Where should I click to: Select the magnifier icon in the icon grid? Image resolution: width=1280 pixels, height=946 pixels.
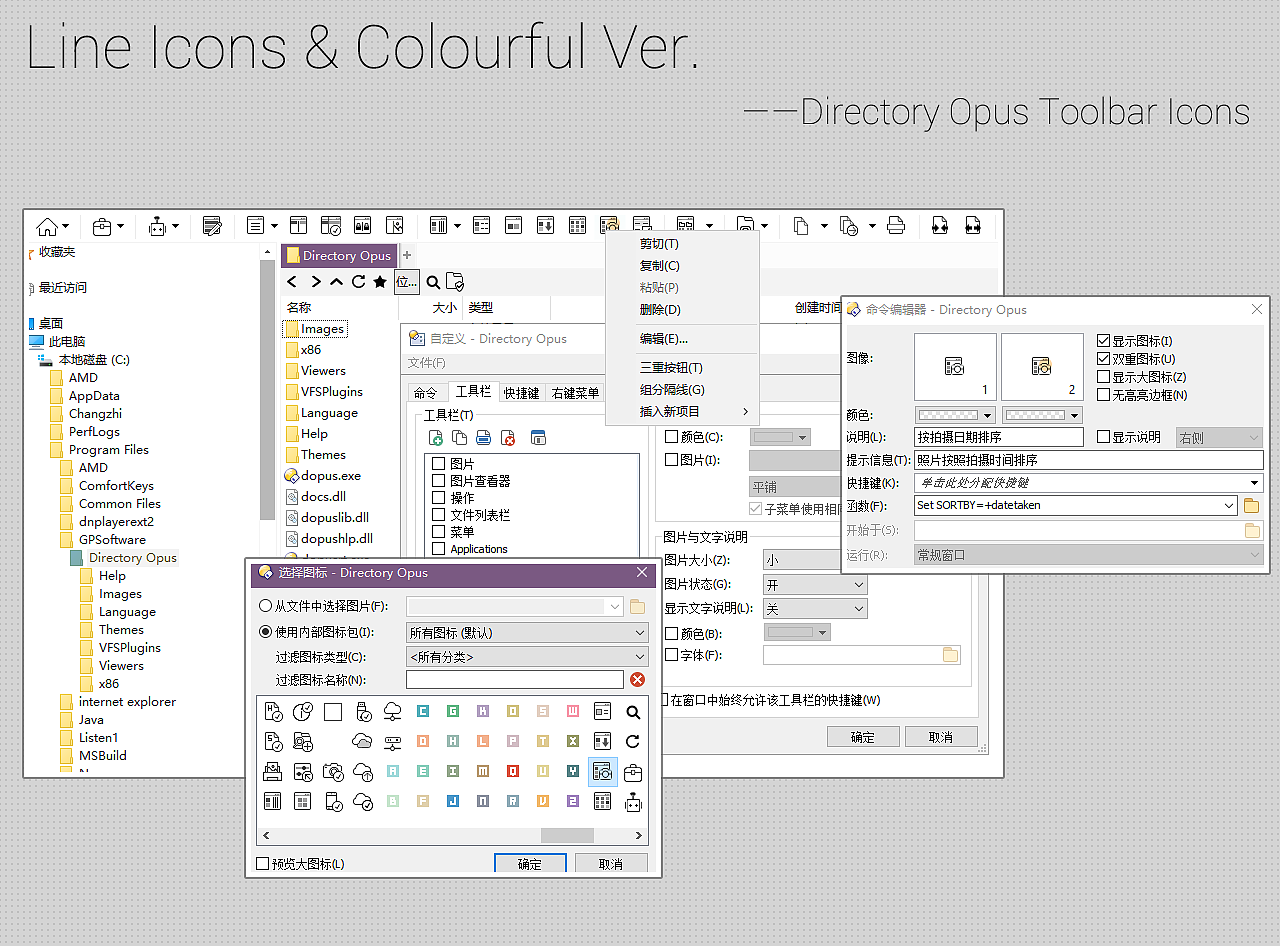632,713
